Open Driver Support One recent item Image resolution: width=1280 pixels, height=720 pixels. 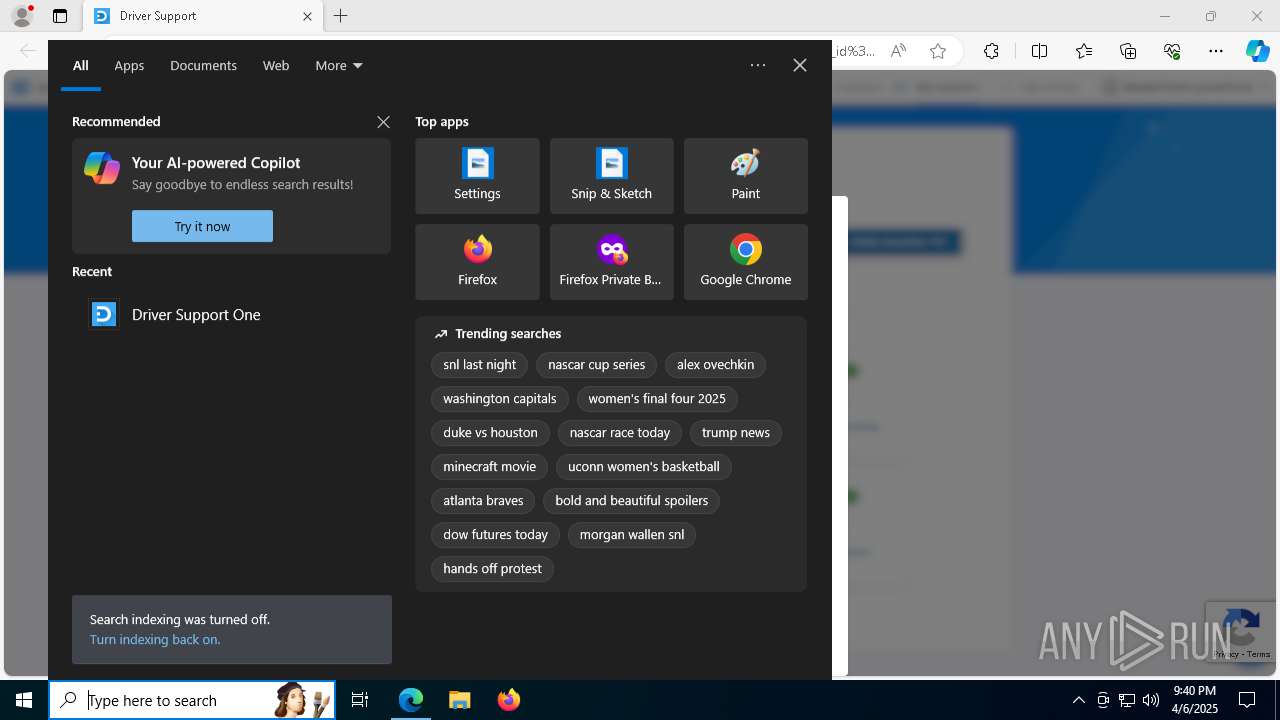click(231, 314)
